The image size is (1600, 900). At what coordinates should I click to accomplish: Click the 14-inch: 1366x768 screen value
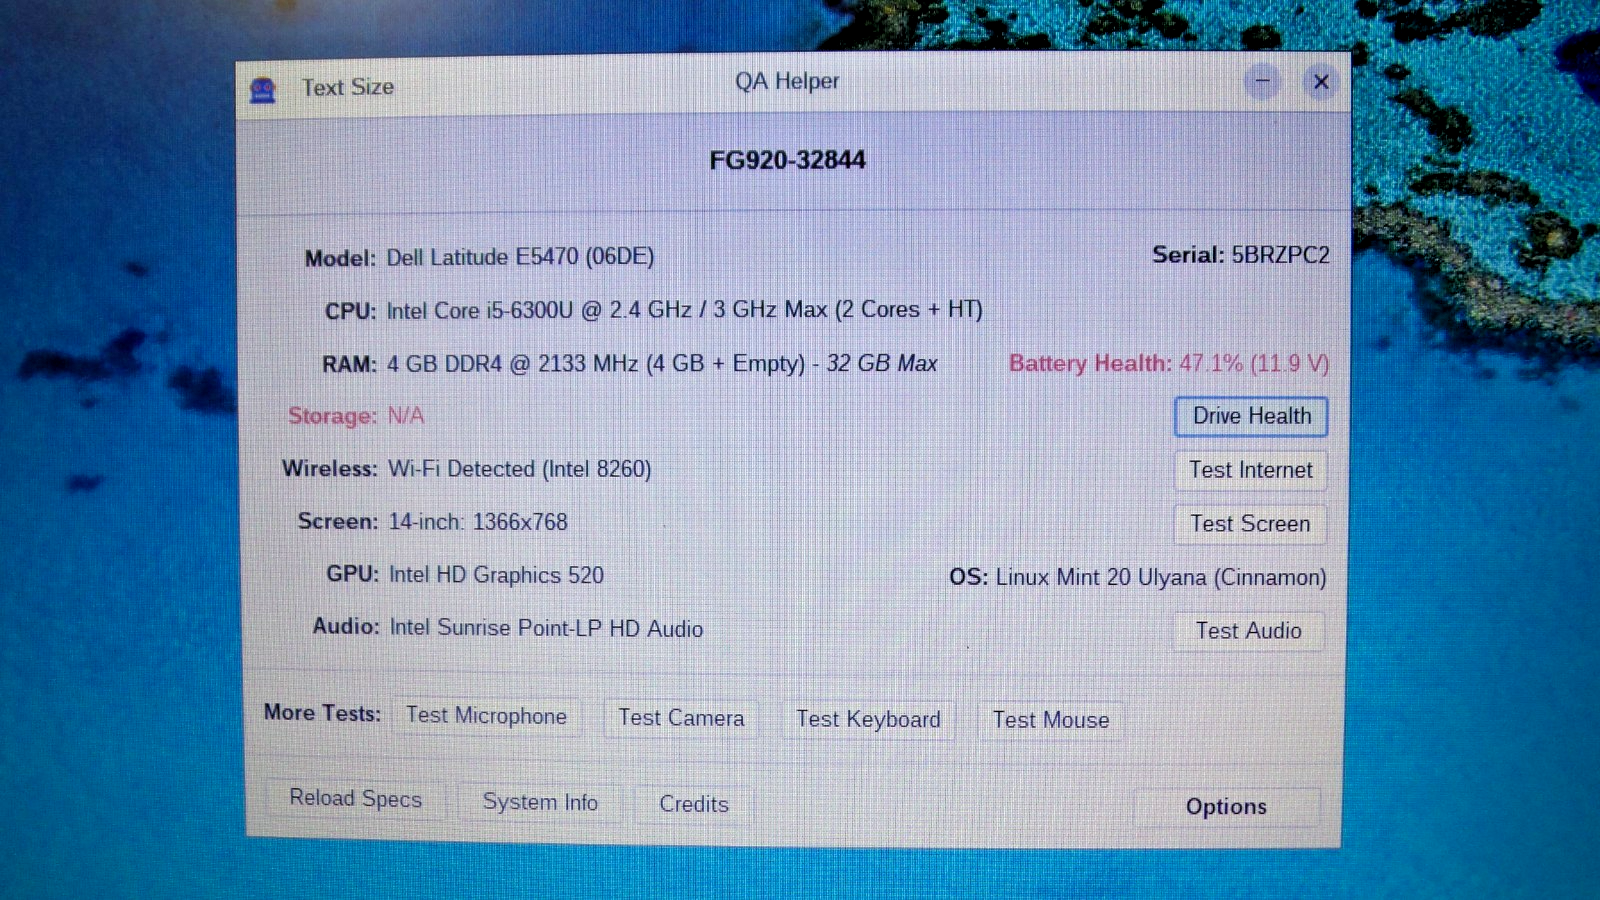[x=478, y=522]
